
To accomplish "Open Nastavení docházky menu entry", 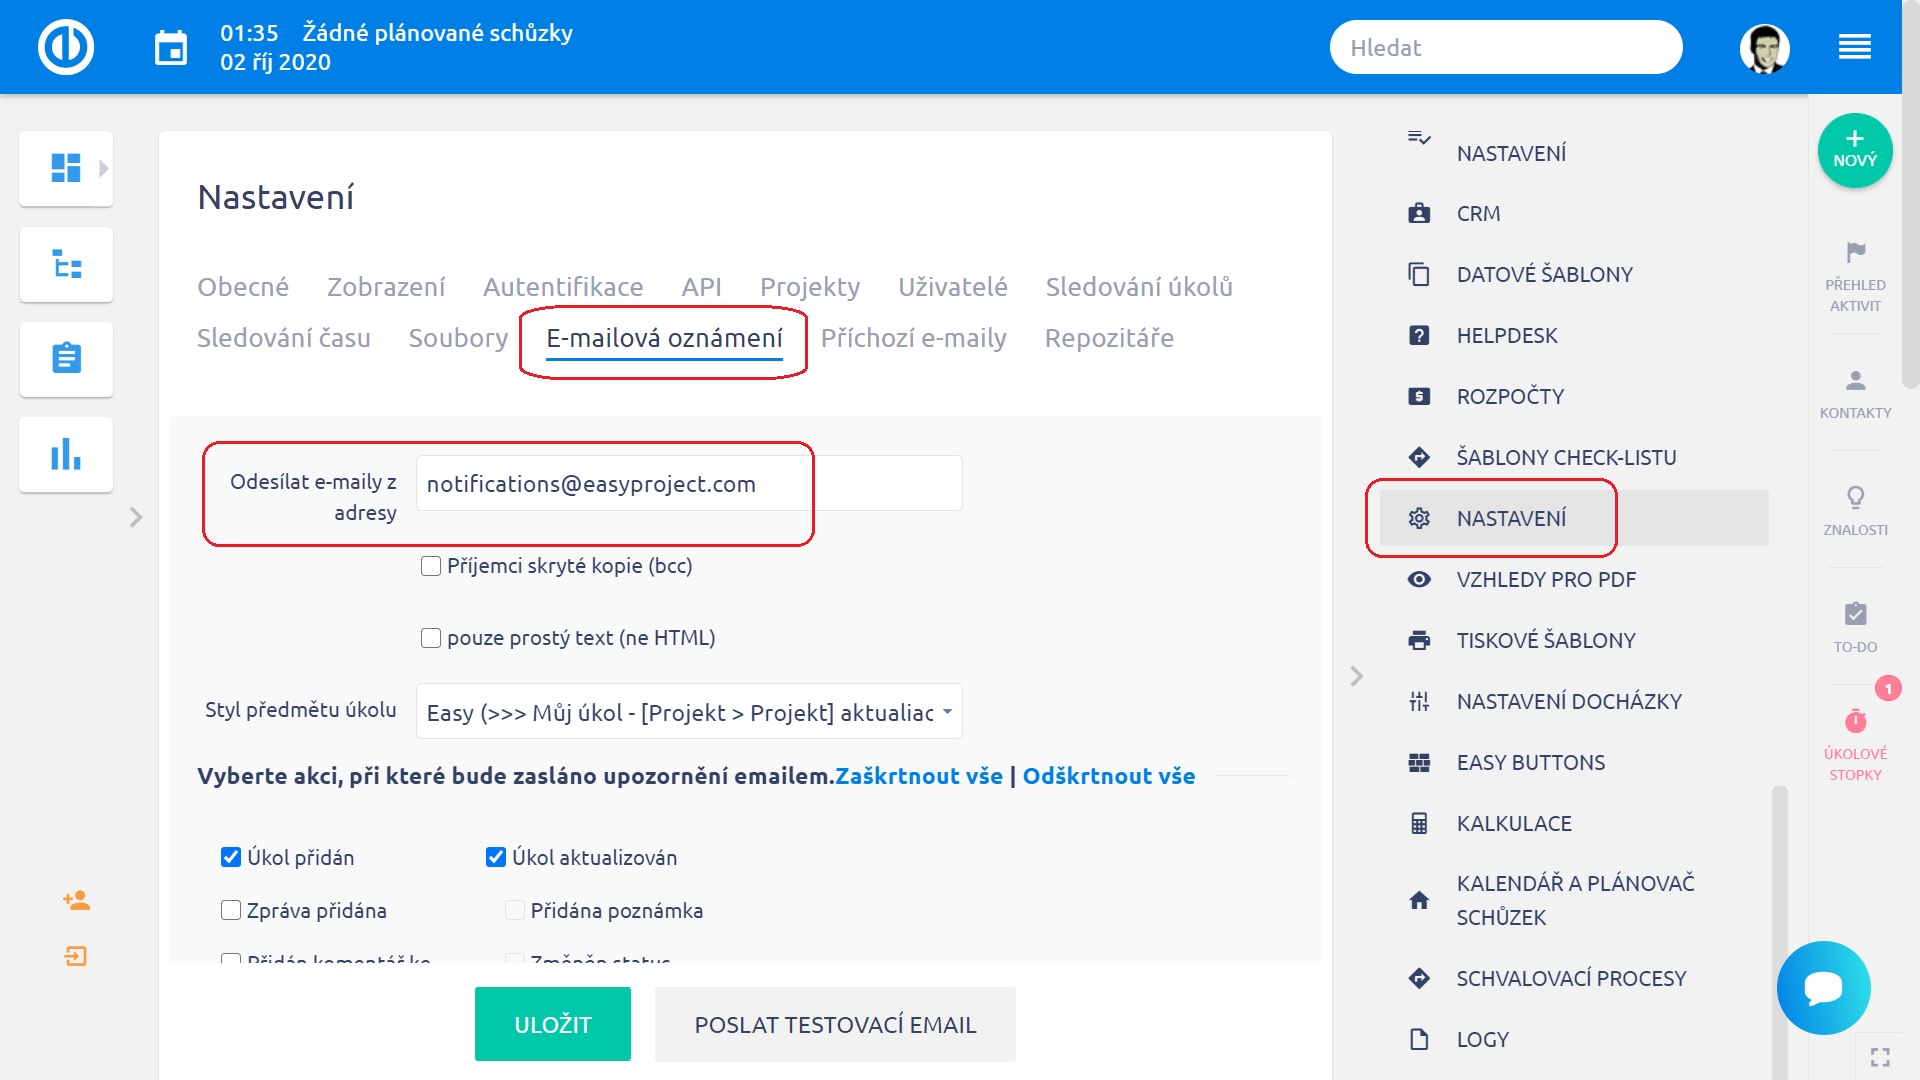I will pos(1568,701).
